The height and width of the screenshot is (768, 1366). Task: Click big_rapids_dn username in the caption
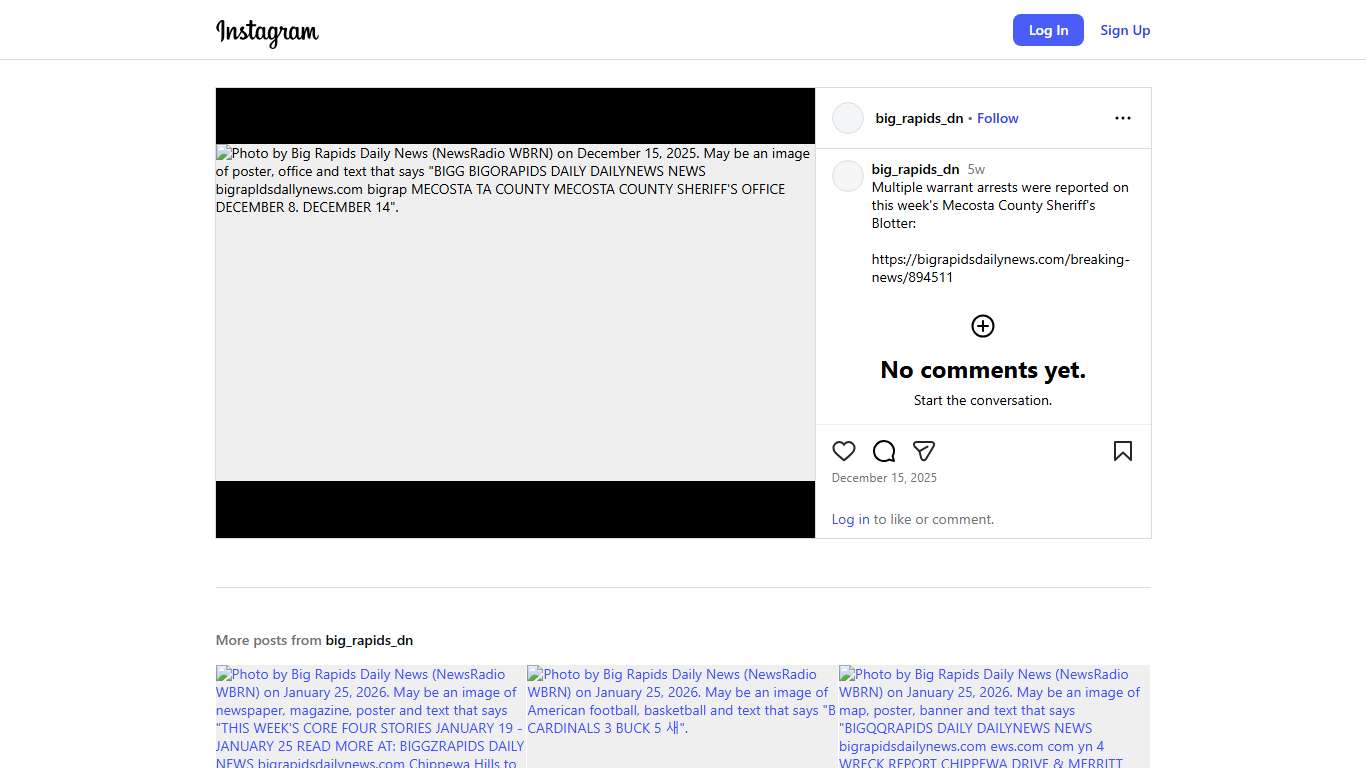click(x=915, y=169)
